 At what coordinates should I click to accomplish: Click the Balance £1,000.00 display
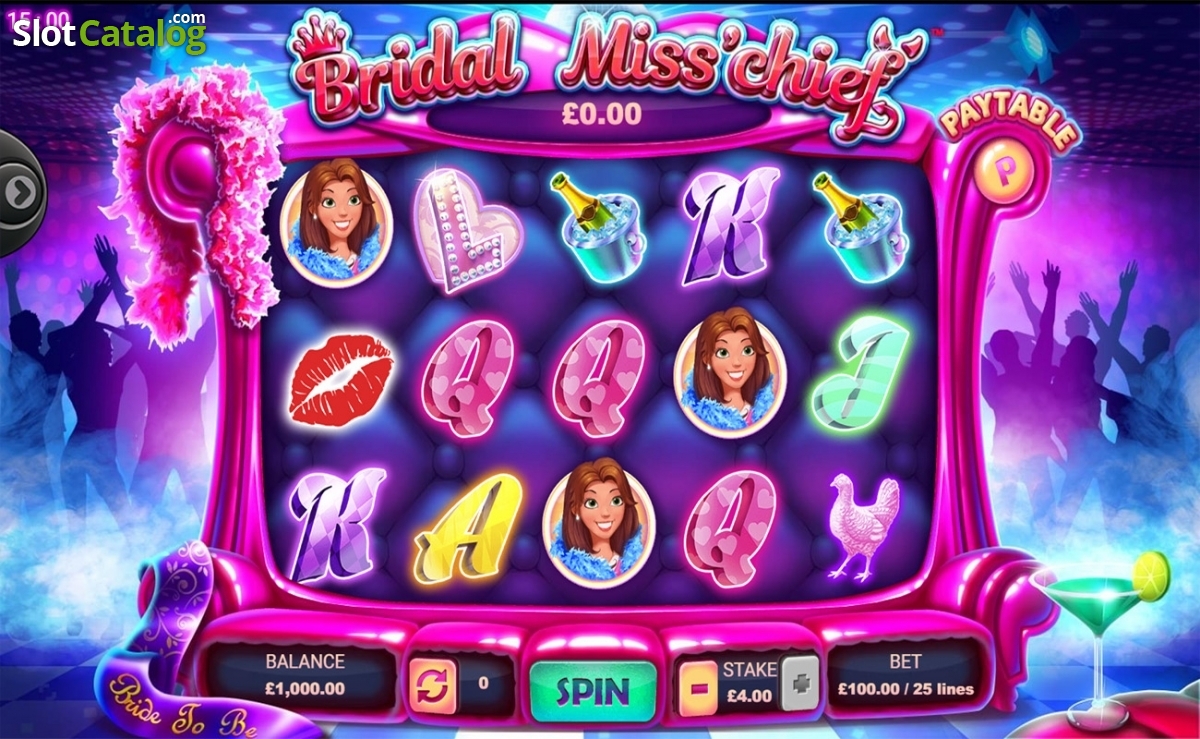[305, 675]
